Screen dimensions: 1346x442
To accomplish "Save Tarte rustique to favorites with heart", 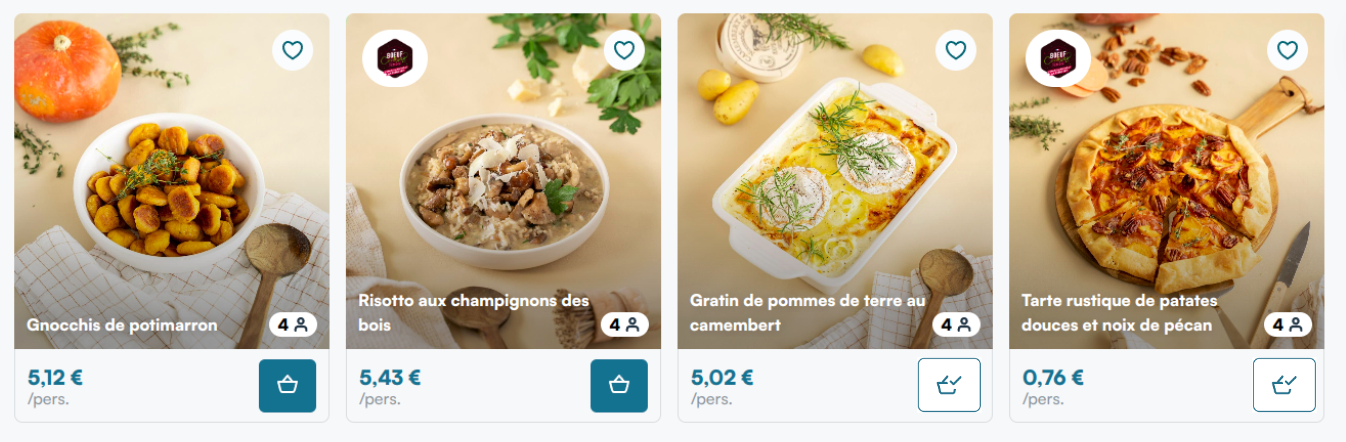I will 1288,50.
